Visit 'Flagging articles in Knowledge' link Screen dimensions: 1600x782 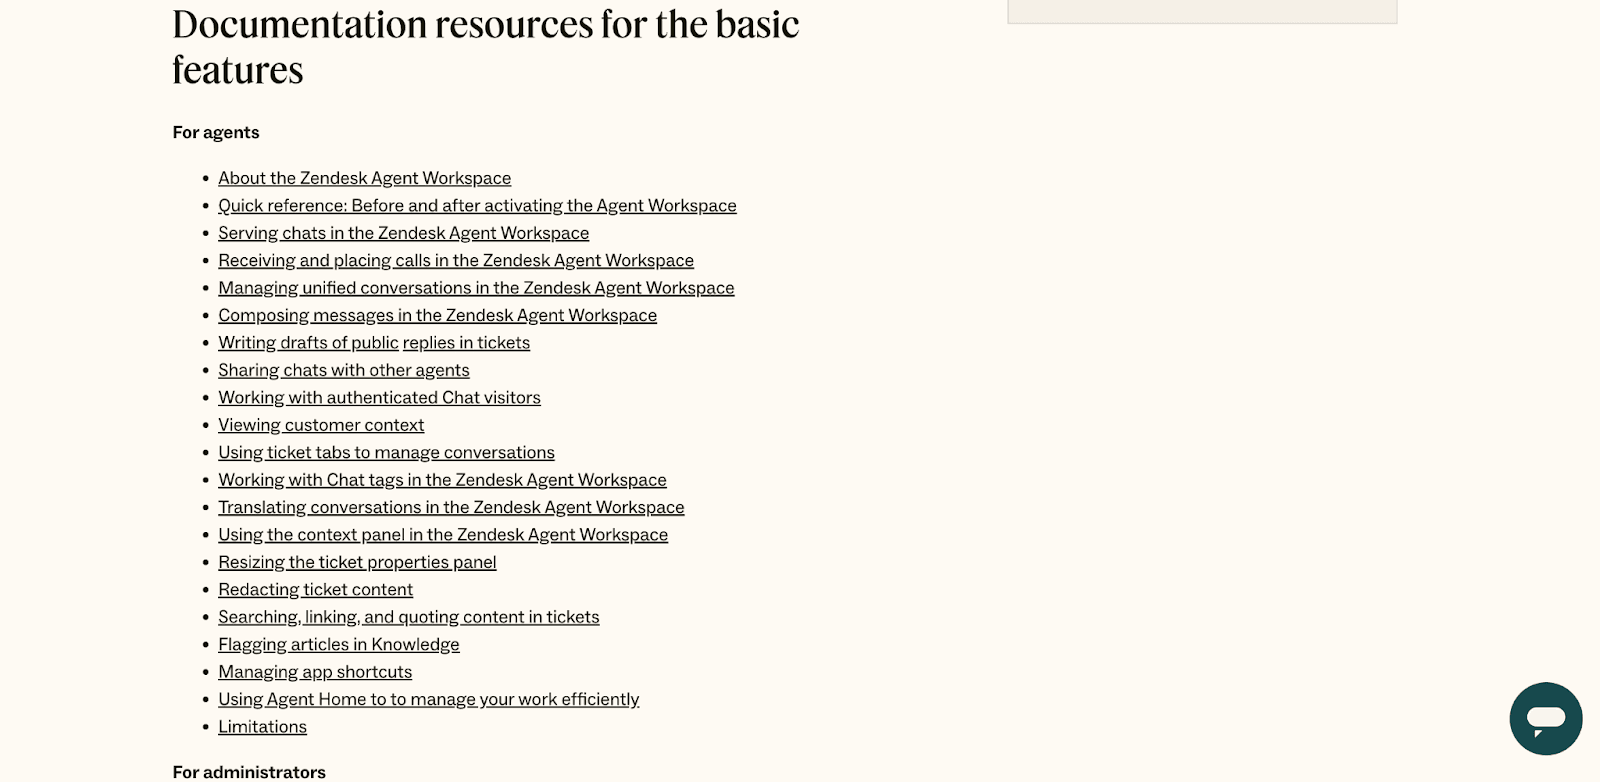tap(338, 645)
